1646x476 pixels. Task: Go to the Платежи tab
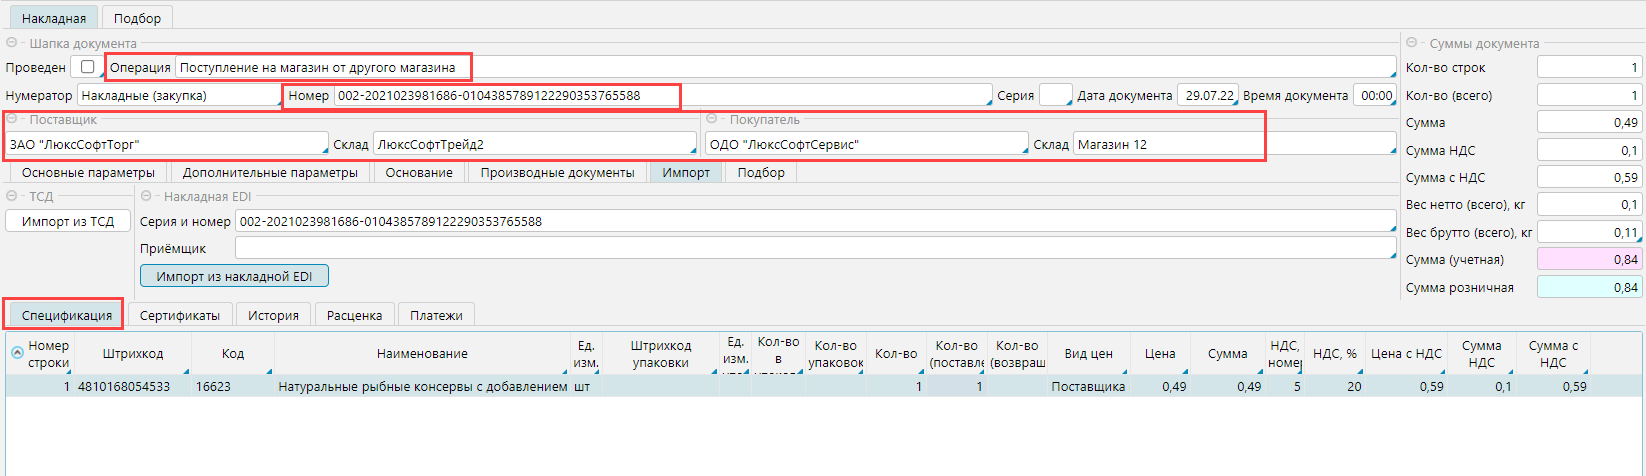(x=436, y=315)
